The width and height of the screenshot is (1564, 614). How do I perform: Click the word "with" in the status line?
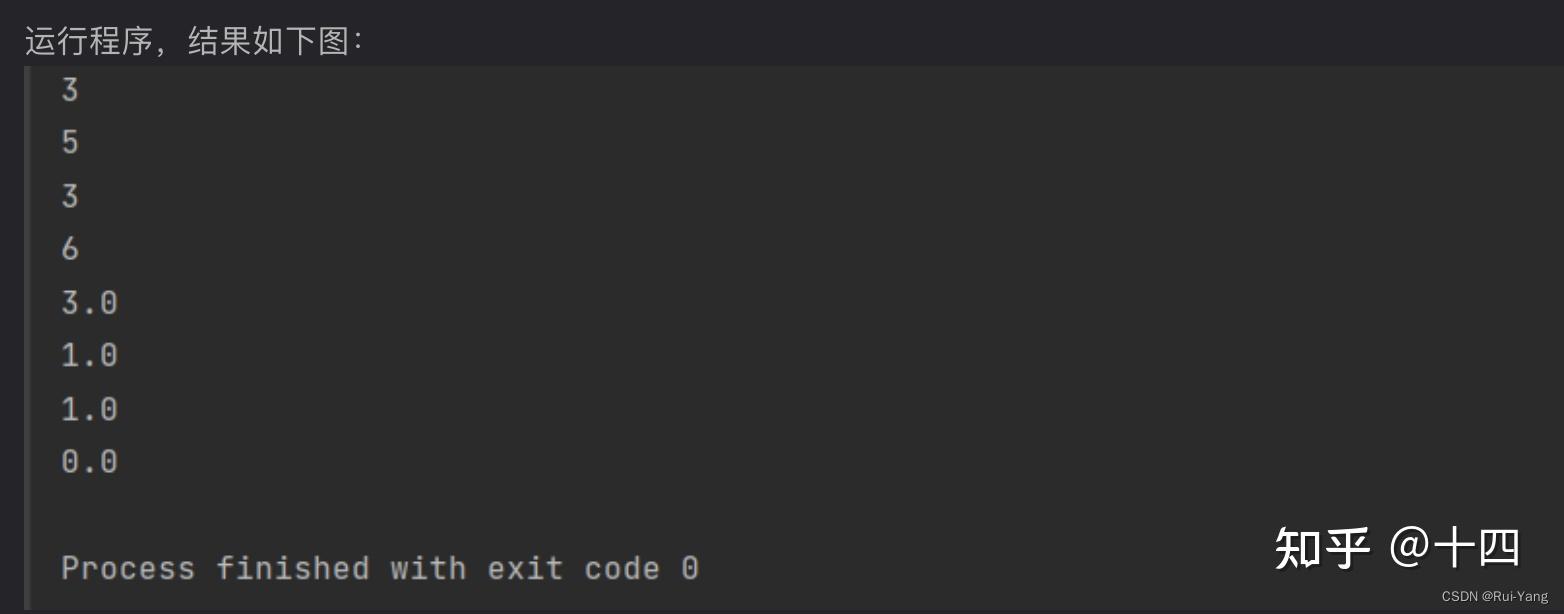tap(428, 568)
